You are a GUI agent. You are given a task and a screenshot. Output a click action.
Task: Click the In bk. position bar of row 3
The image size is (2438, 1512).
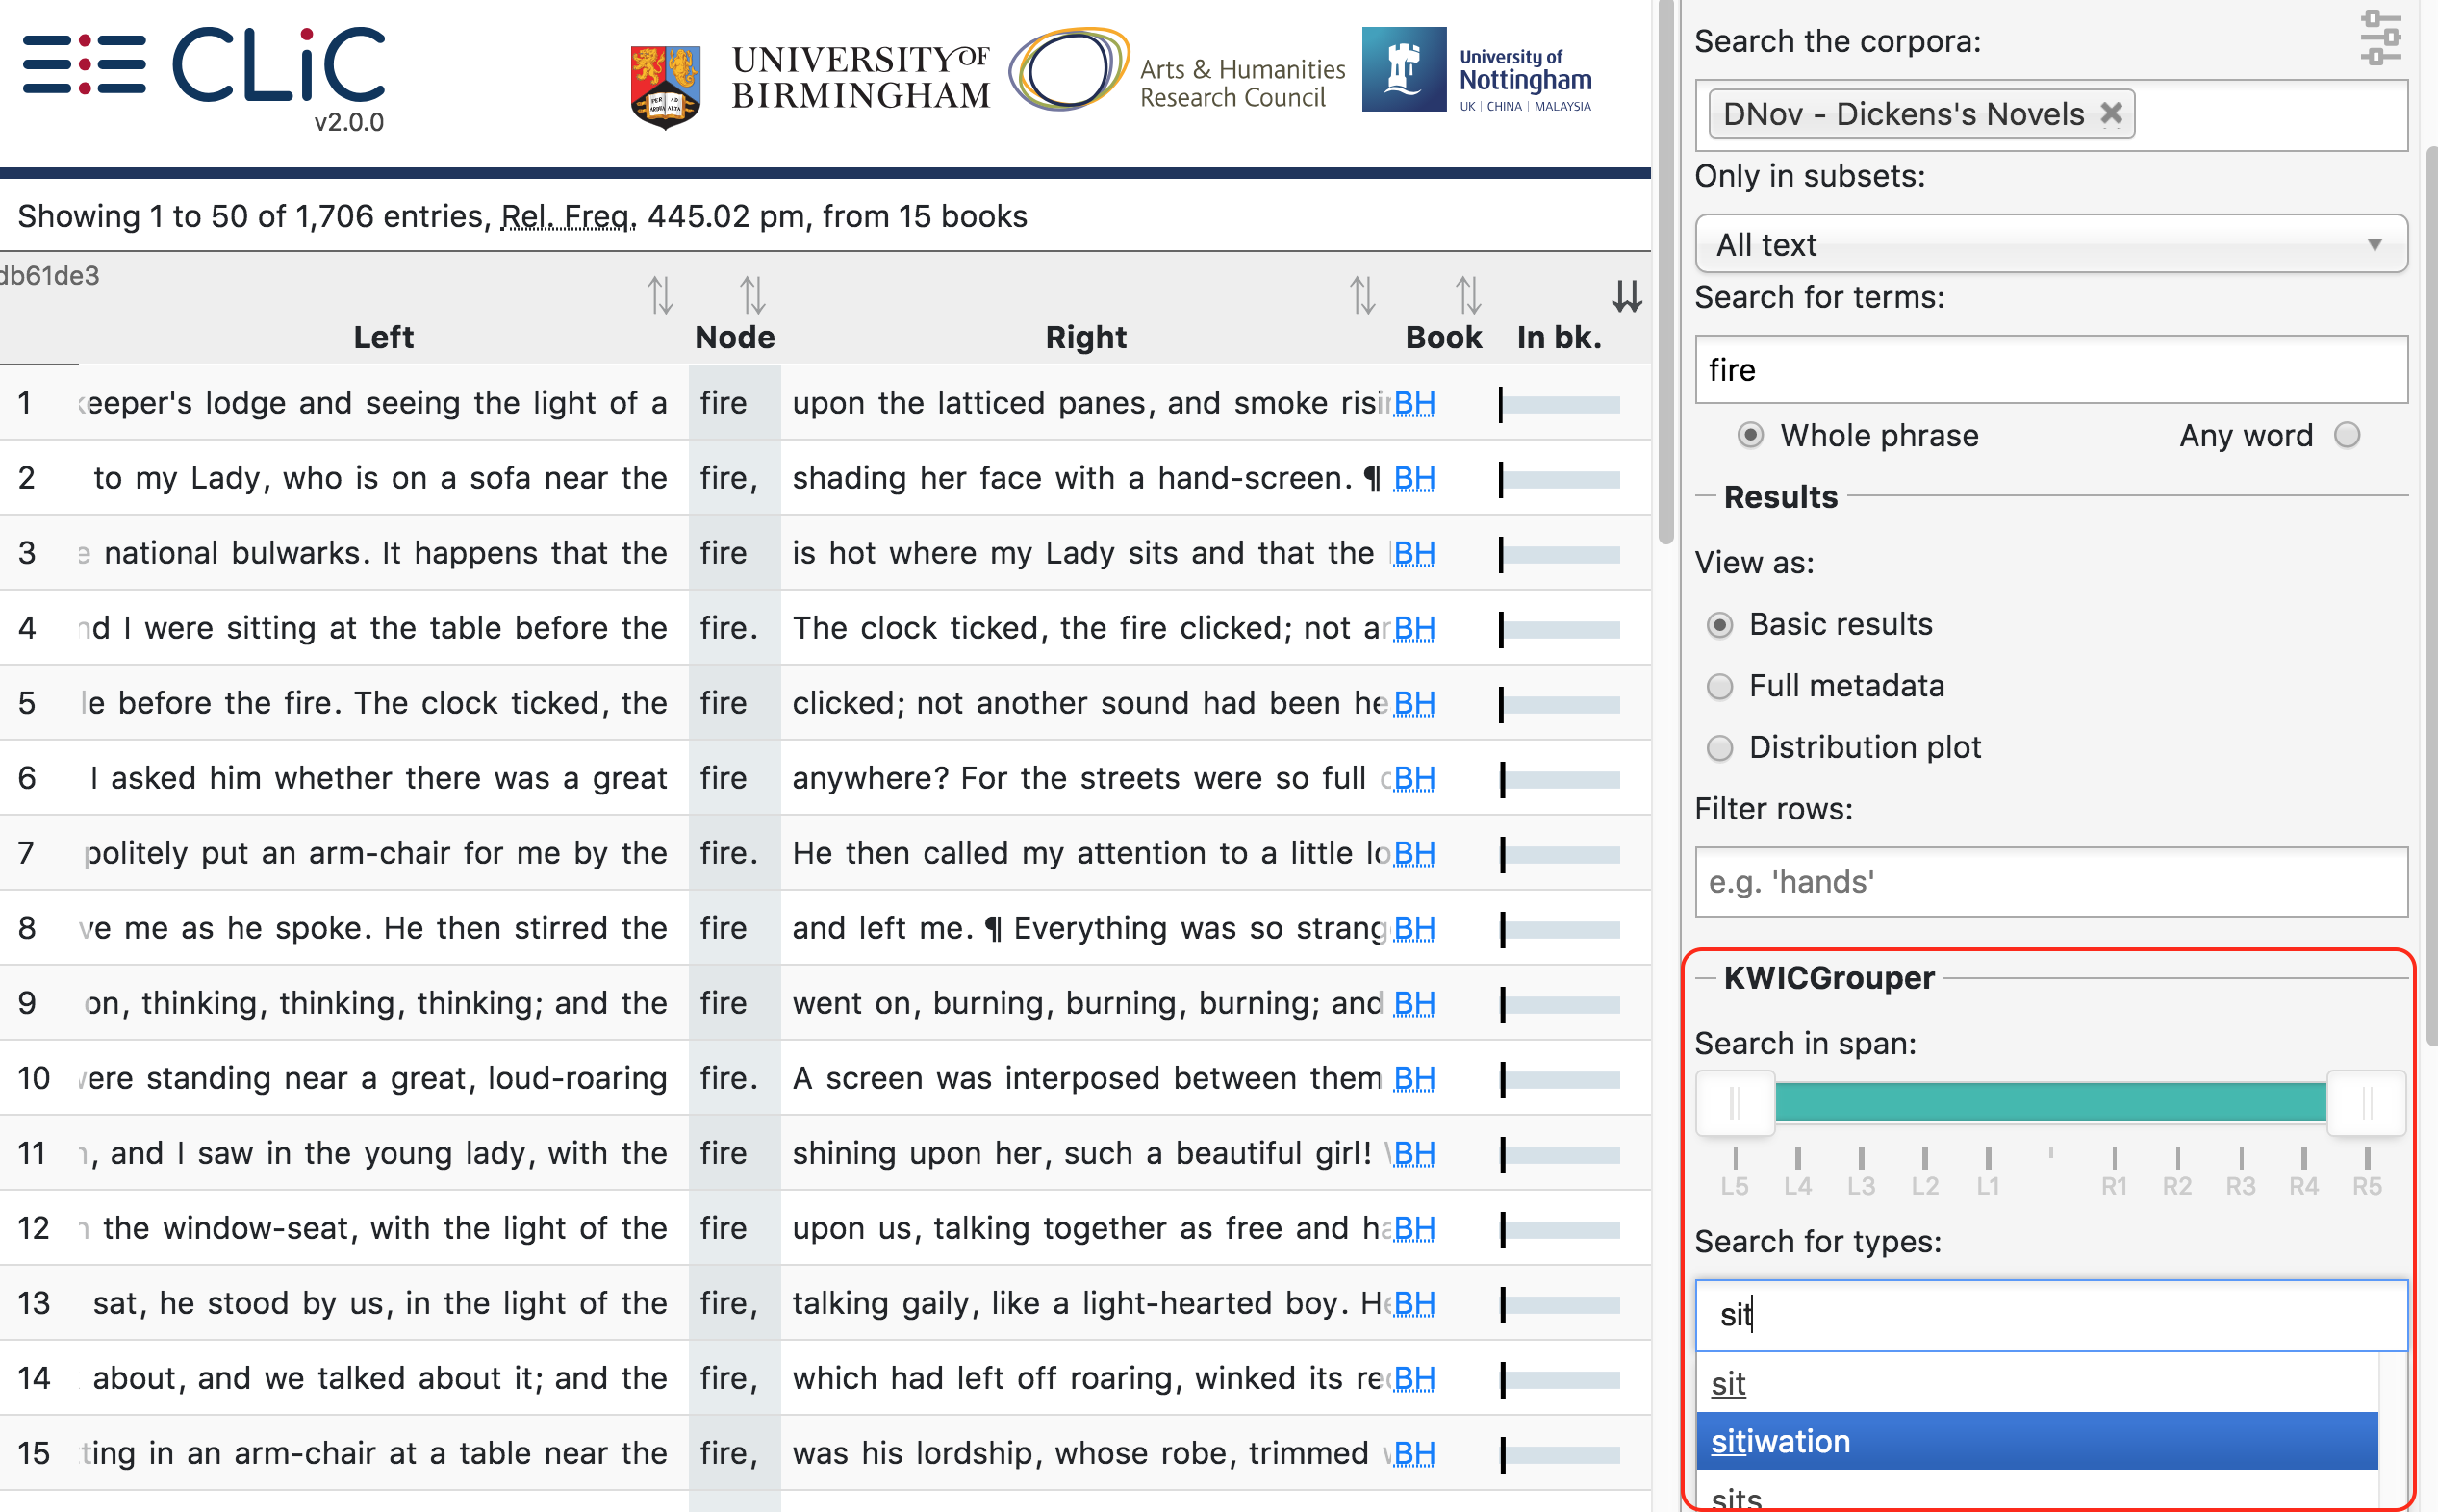tap(1560, 554)
